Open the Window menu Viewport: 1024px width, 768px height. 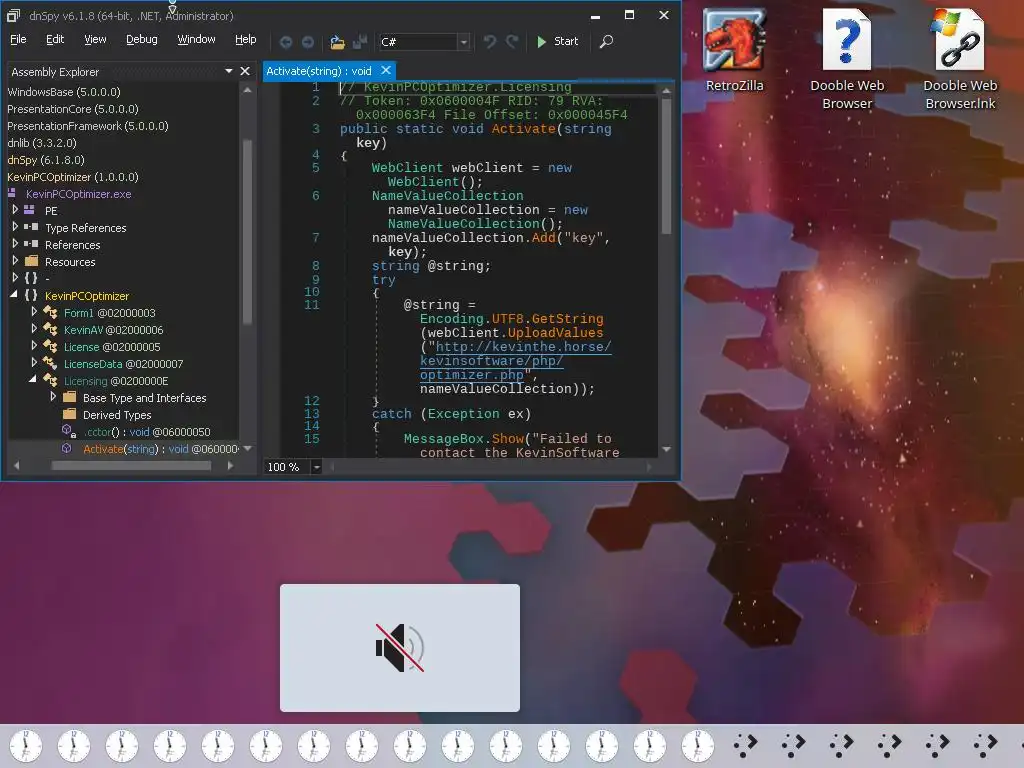[x=196, y=39]
